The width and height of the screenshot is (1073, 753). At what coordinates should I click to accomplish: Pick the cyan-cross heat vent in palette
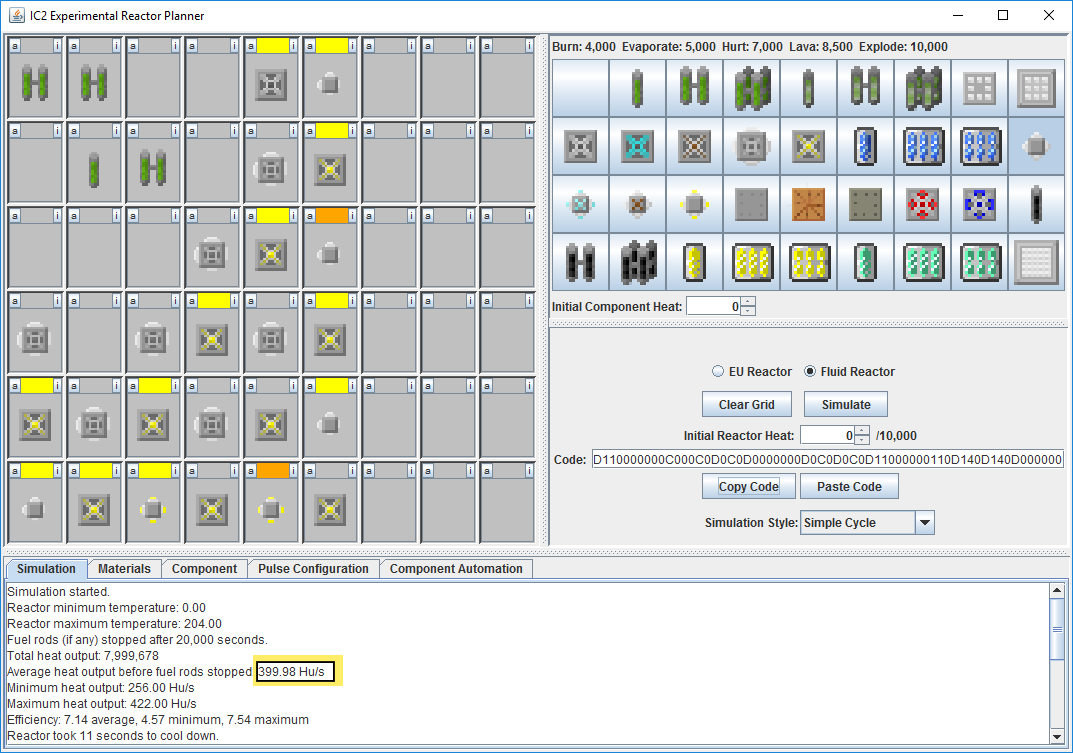[637, 147]
